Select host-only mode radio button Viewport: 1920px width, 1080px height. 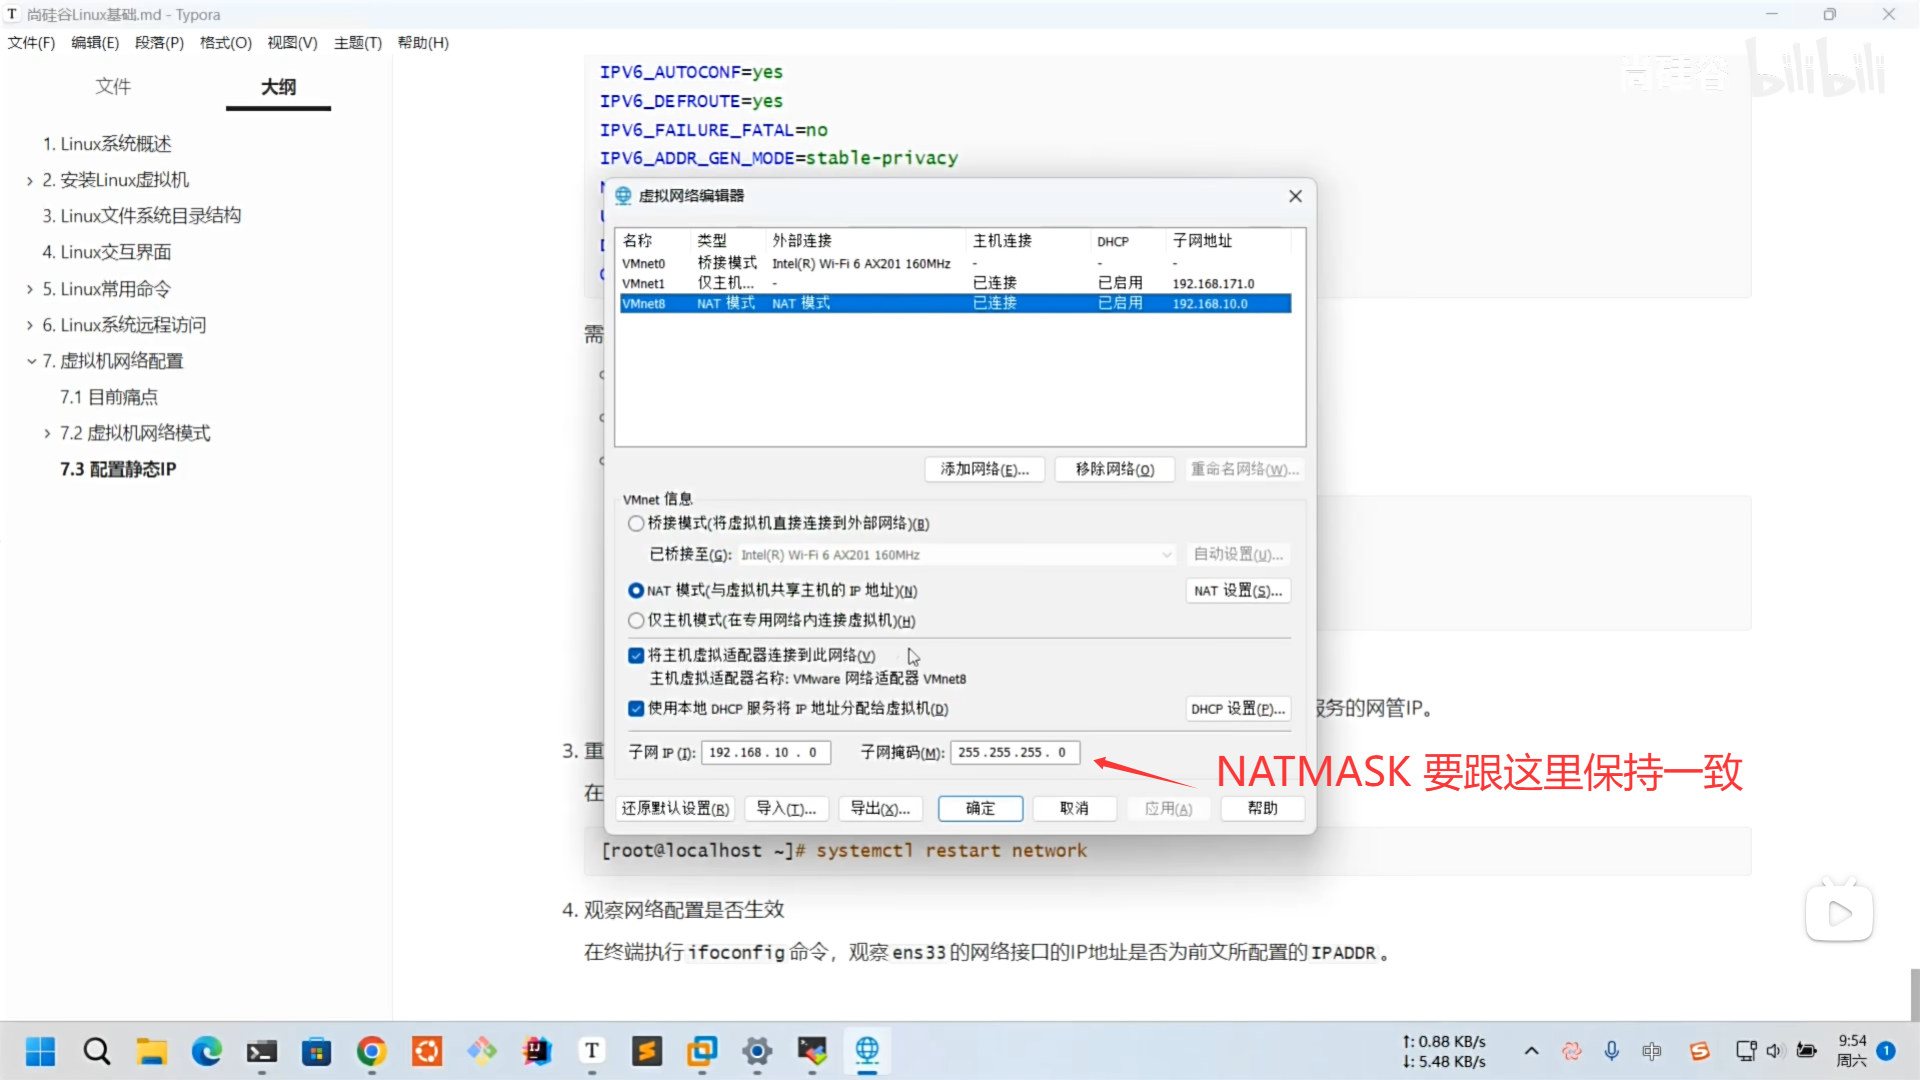(636, 620)
